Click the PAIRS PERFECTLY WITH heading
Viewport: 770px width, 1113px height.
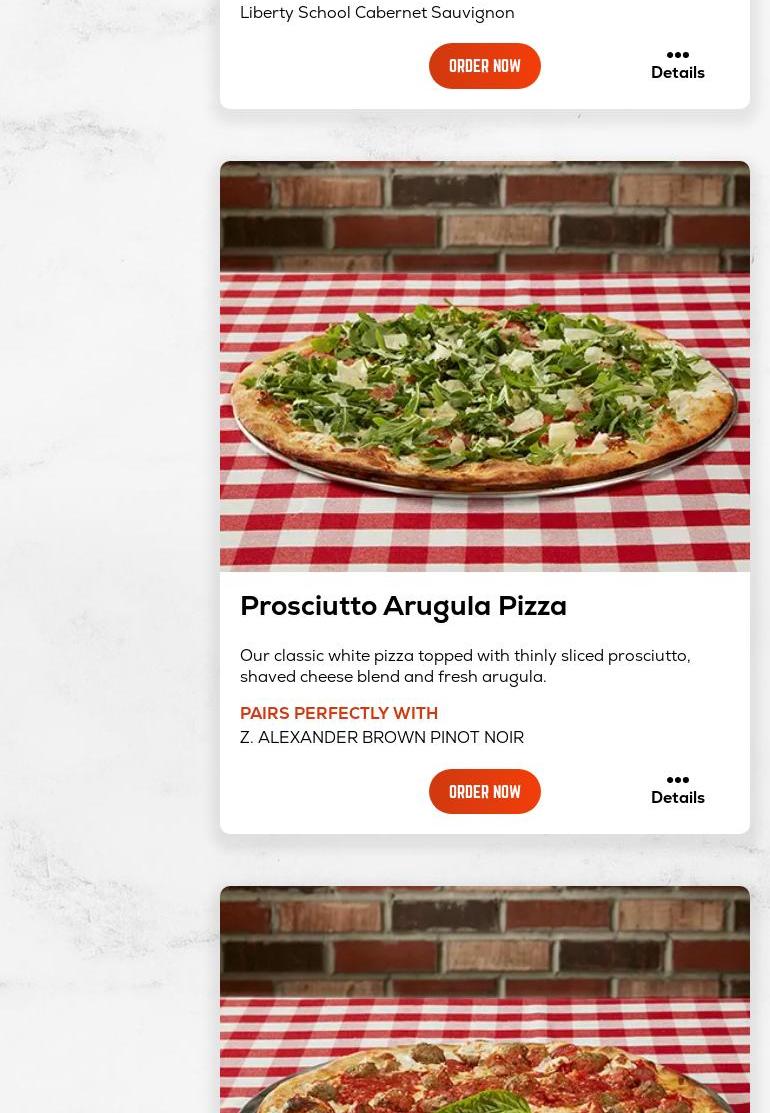[x=339, y=713]
